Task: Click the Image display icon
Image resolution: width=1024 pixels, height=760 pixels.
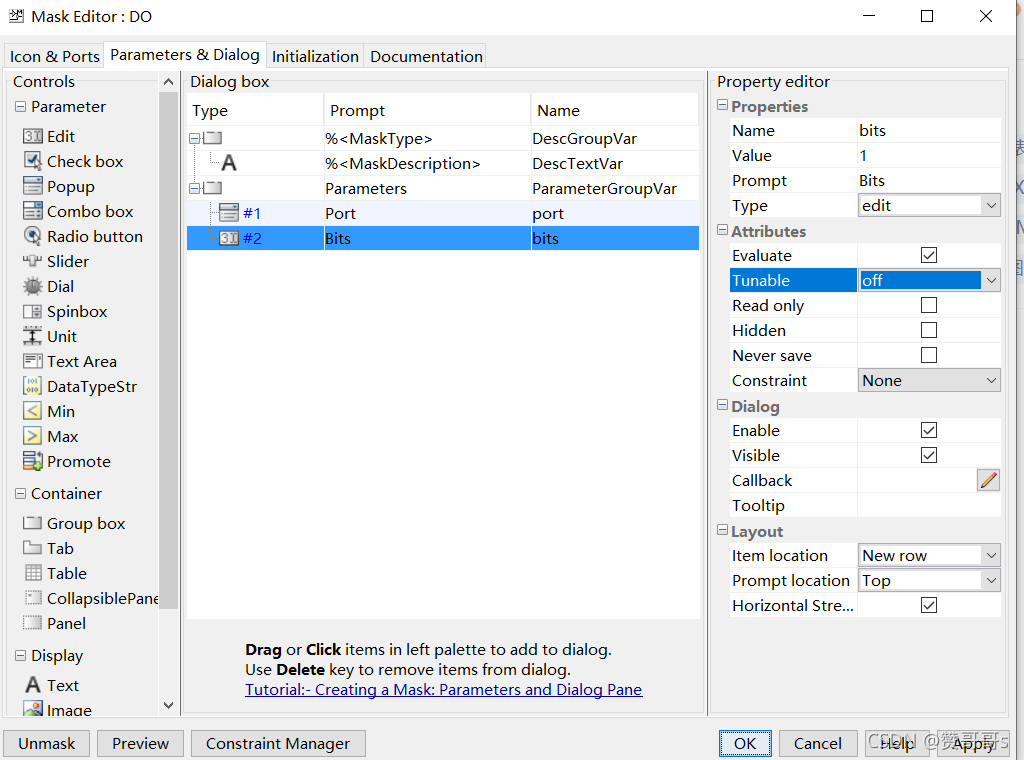Action: pyautogui.click(x=33, y=708)
